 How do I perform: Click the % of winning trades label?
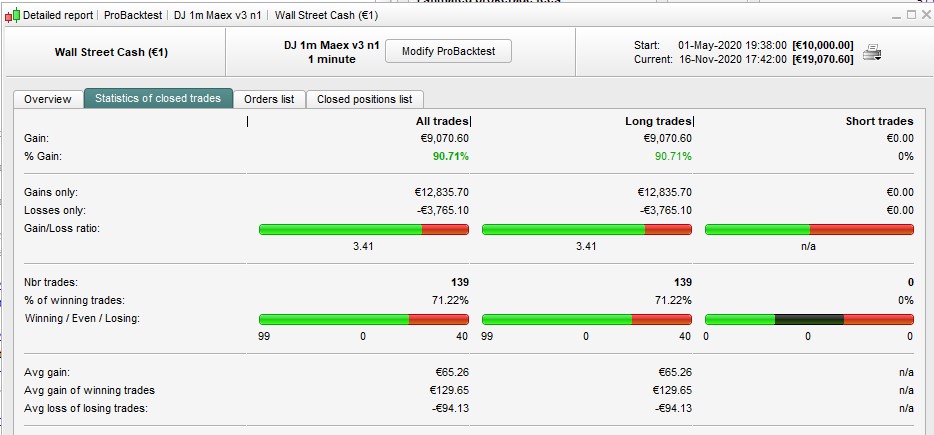click(74, 300)
